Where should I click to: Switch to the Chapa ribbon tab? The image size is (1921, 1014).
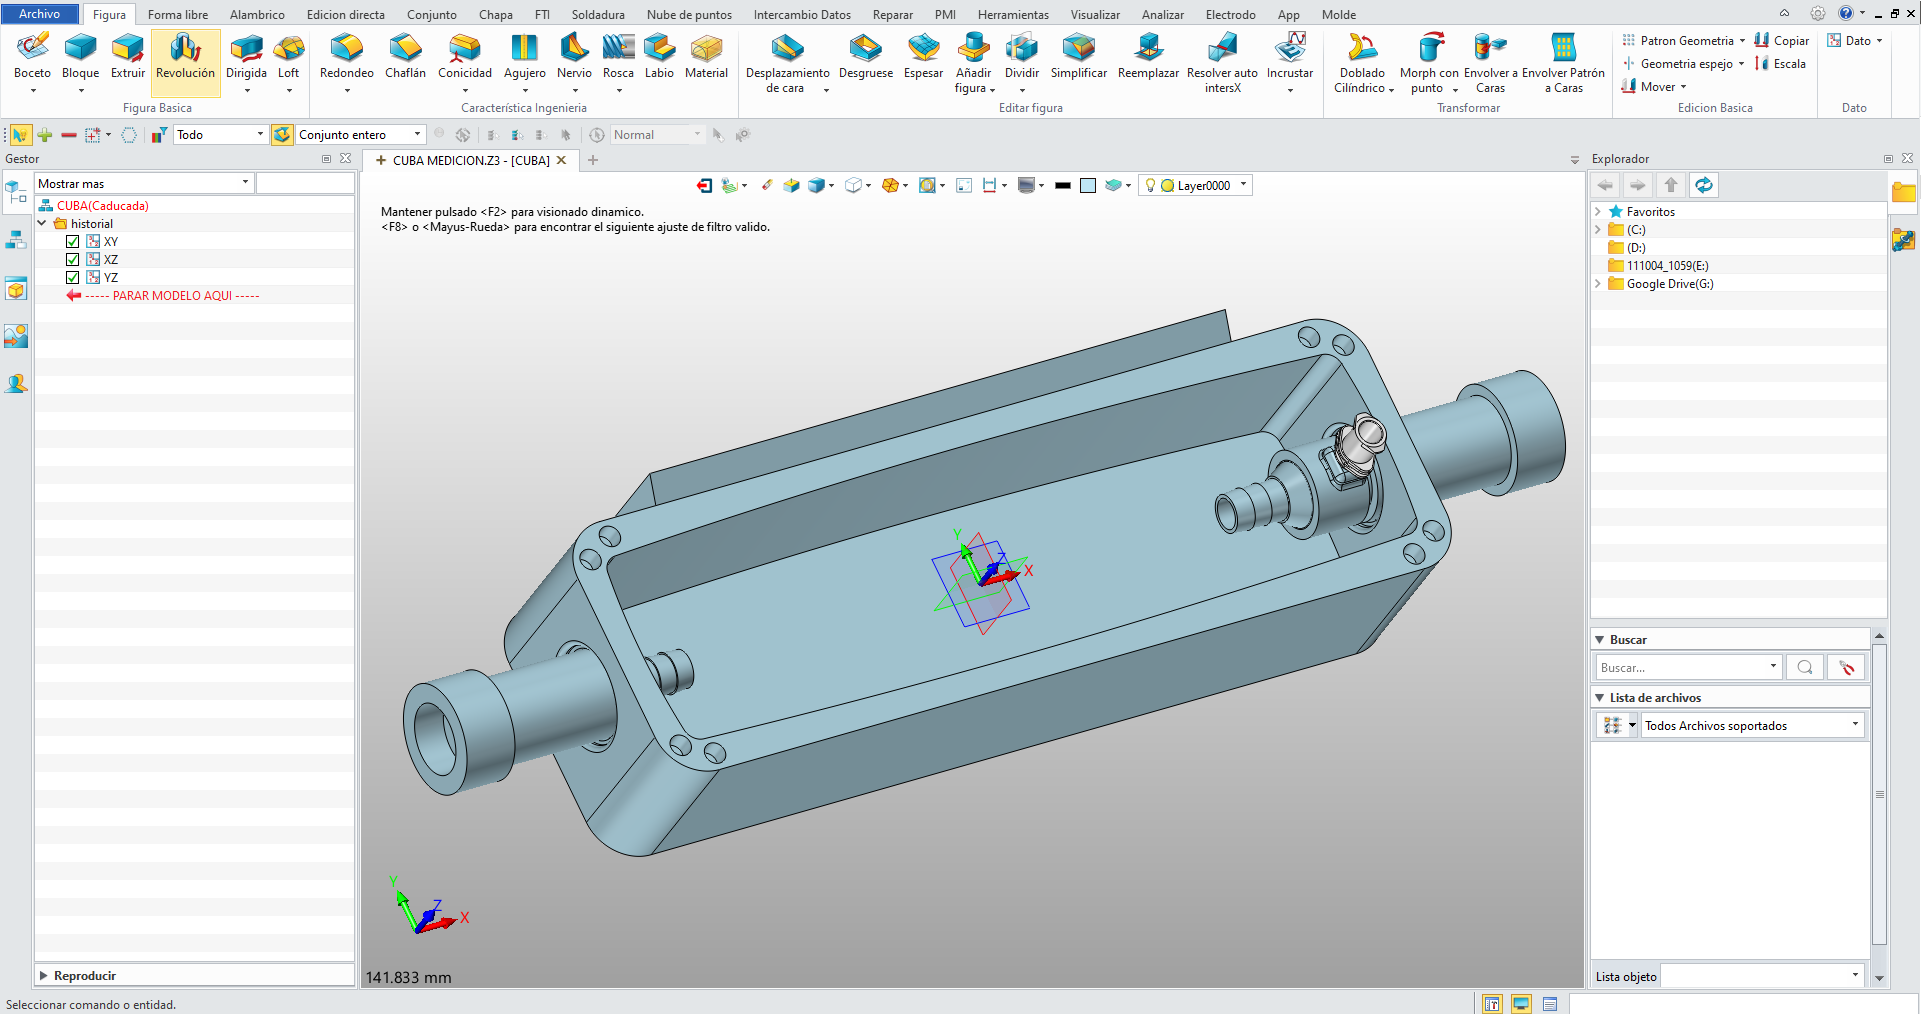495,14
